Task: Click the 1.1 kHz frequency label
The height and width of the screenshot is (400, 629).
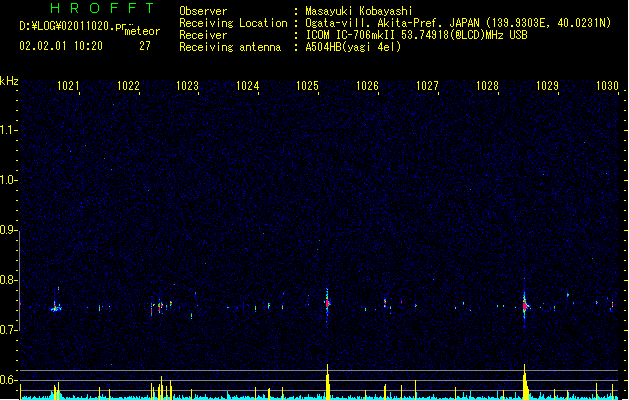Action: (x=8, y=130)
